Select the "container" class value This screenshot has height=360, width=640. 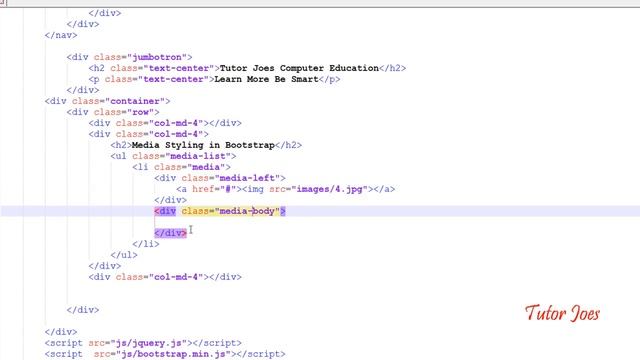[x=135, y=101]
